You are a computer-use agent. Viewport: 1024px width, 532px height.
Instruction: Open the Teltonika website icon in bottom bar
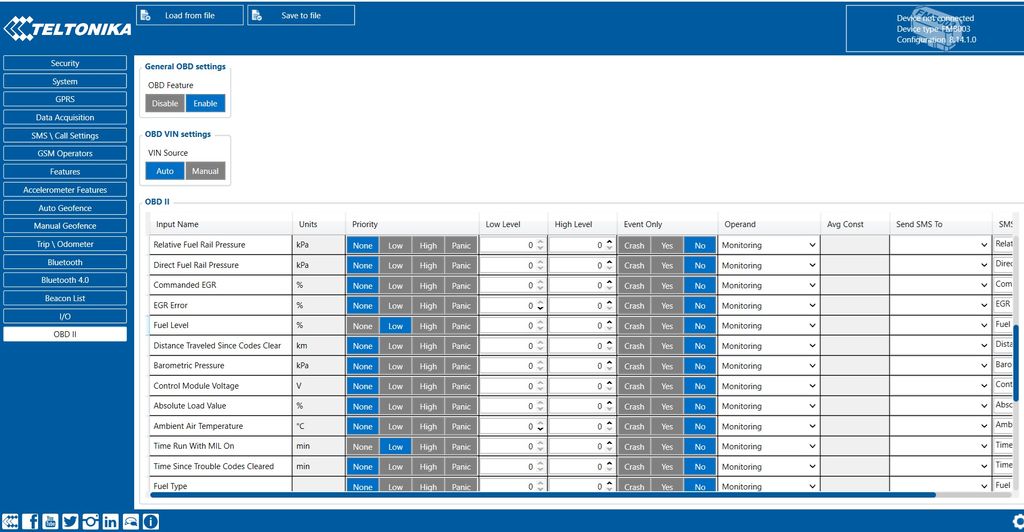tap(10, 521)
